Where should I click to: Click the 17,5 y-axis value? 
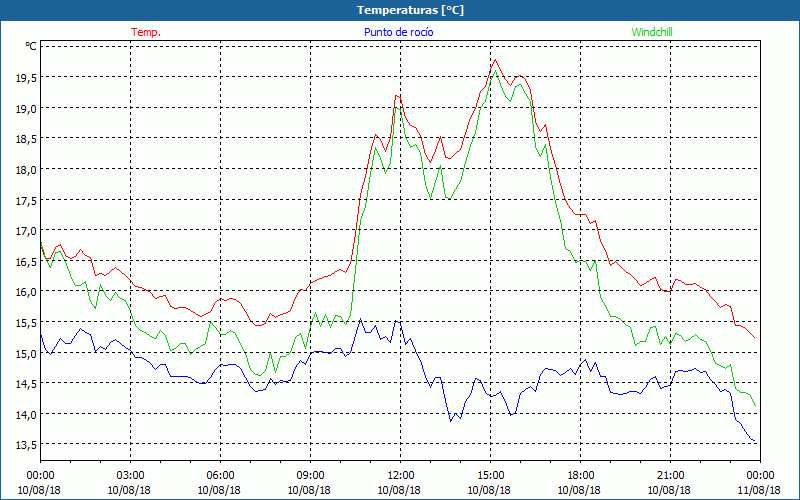point(26,201)
